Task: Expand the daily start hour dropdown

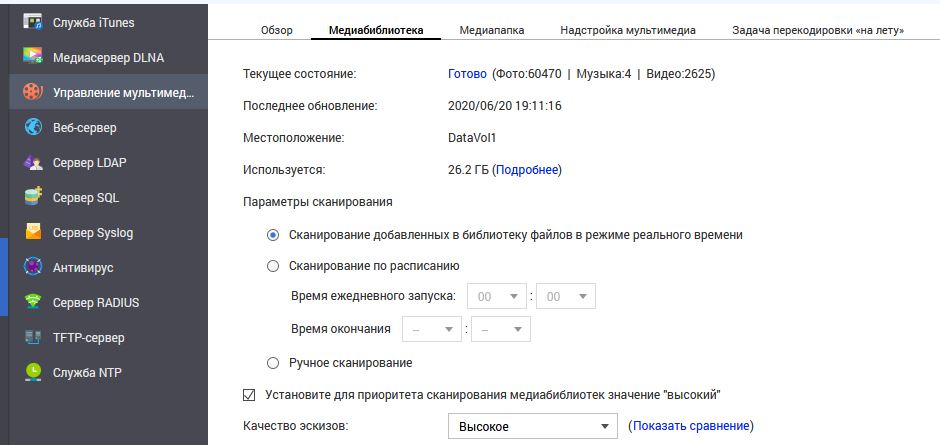Action: pos(498,297)
